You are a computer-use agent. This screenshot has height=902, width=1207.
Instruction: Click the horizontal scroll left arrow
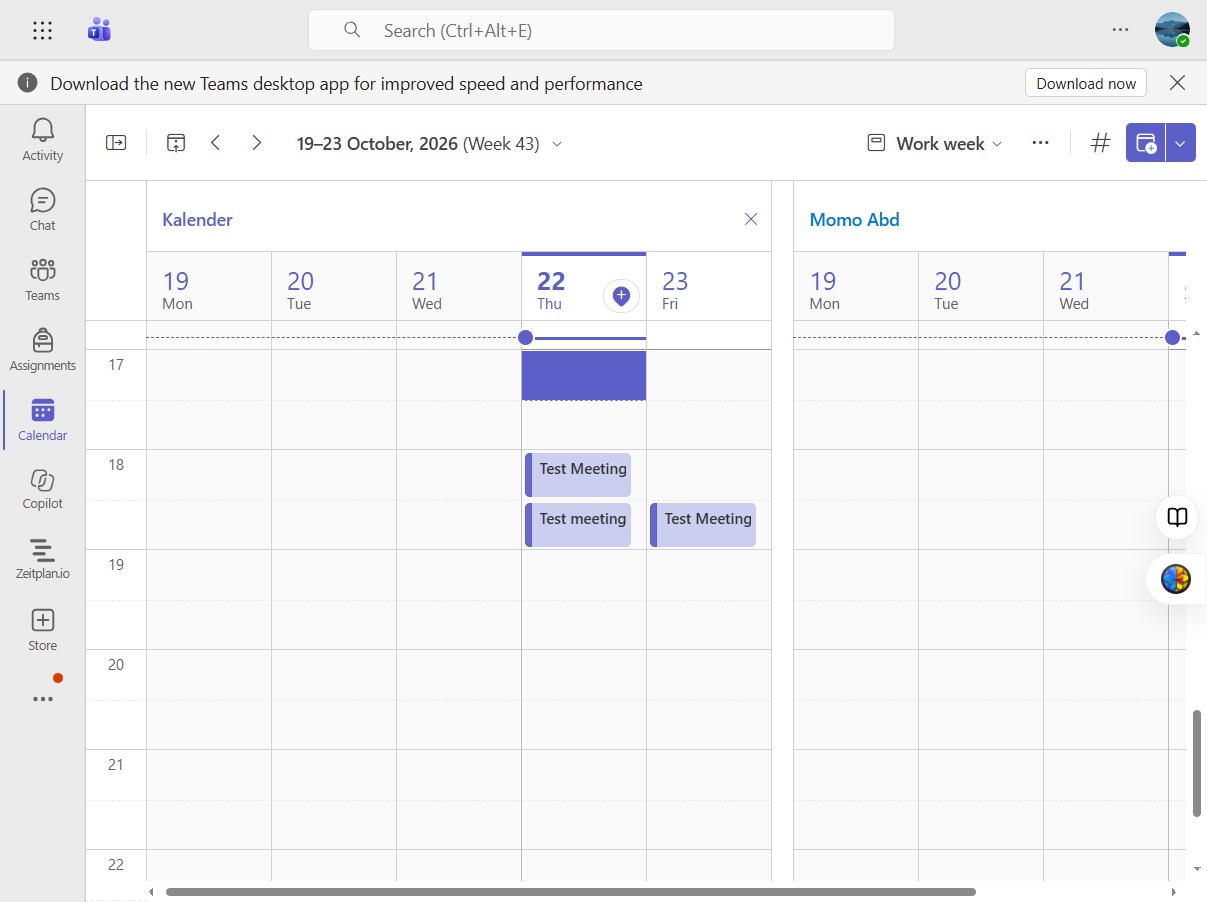coord(152,891)
